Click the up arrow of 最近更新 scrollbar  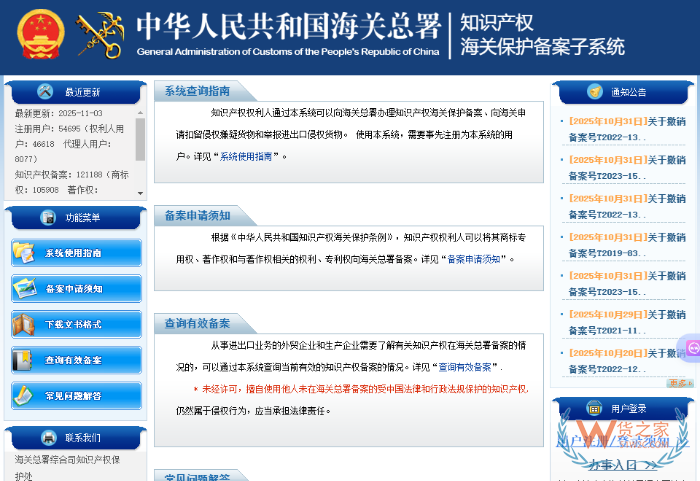[x=140, y=113]
